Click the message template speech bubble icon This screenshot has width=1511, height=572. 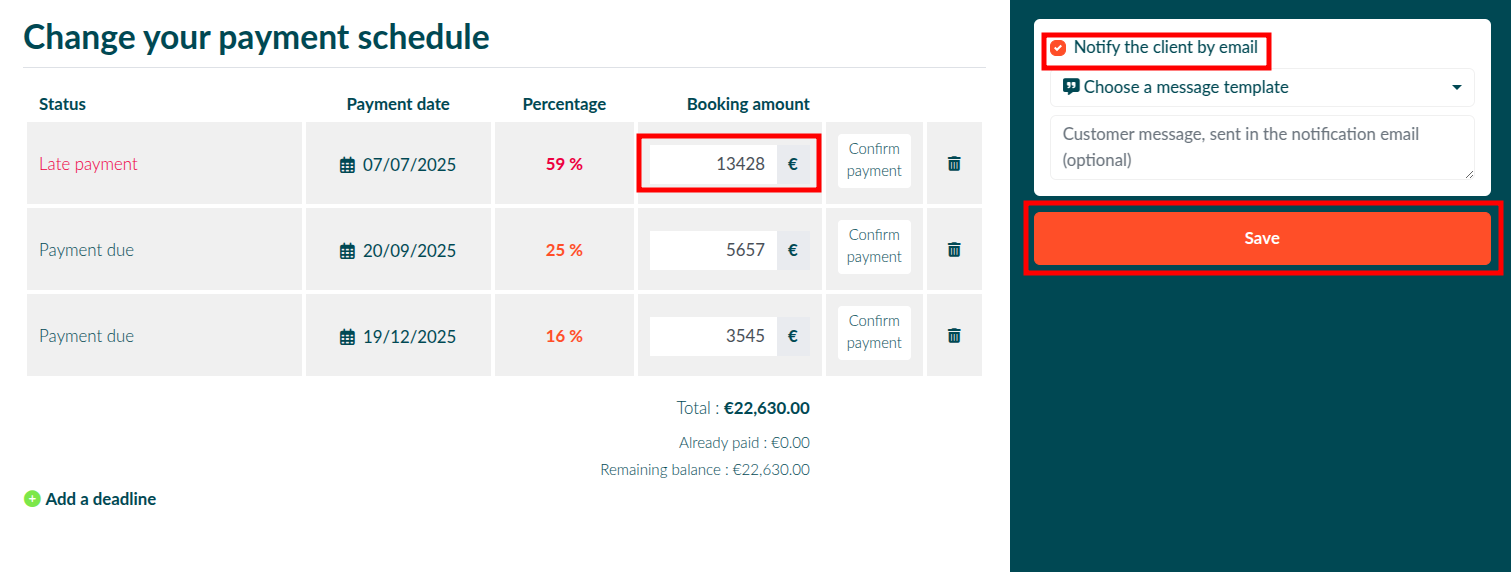1071,87
